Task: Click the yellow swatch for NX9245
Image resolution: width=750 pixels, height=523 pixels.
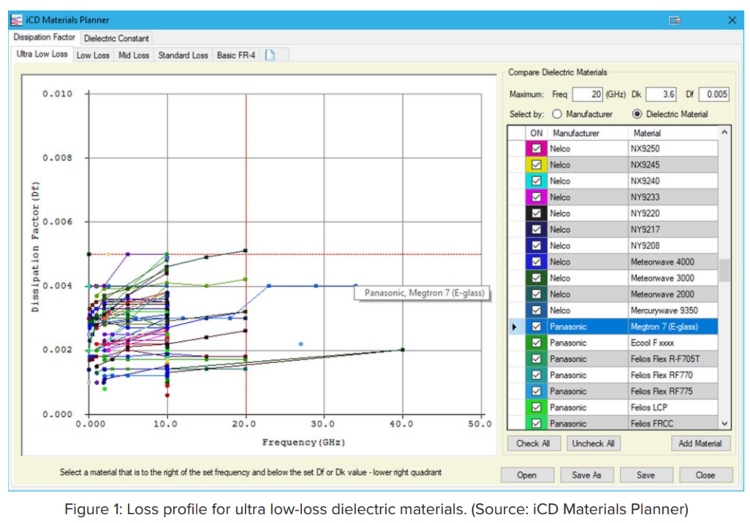Action: tap(536, 165)
